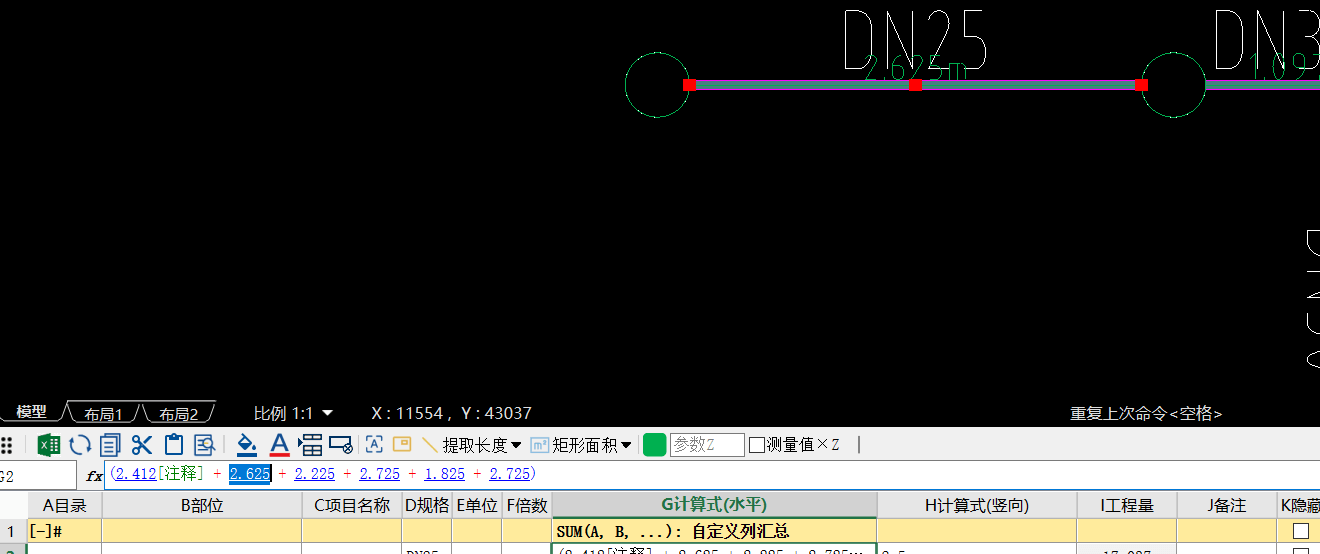Image resolution: width=1320 pixels, height=554 pixels.
Task: Click the refresh arrows icon
Action: click(80, 445)
